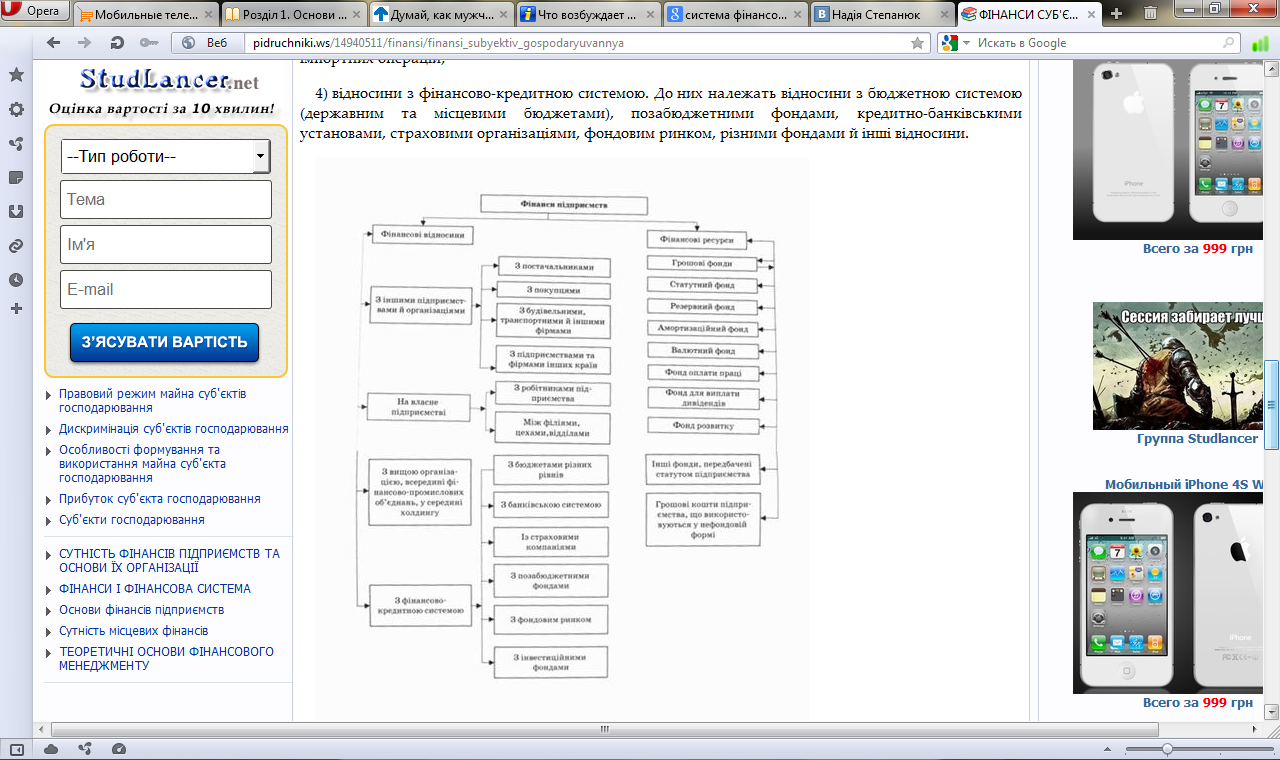Open the History clock icon in sidebar

point(16,280)
